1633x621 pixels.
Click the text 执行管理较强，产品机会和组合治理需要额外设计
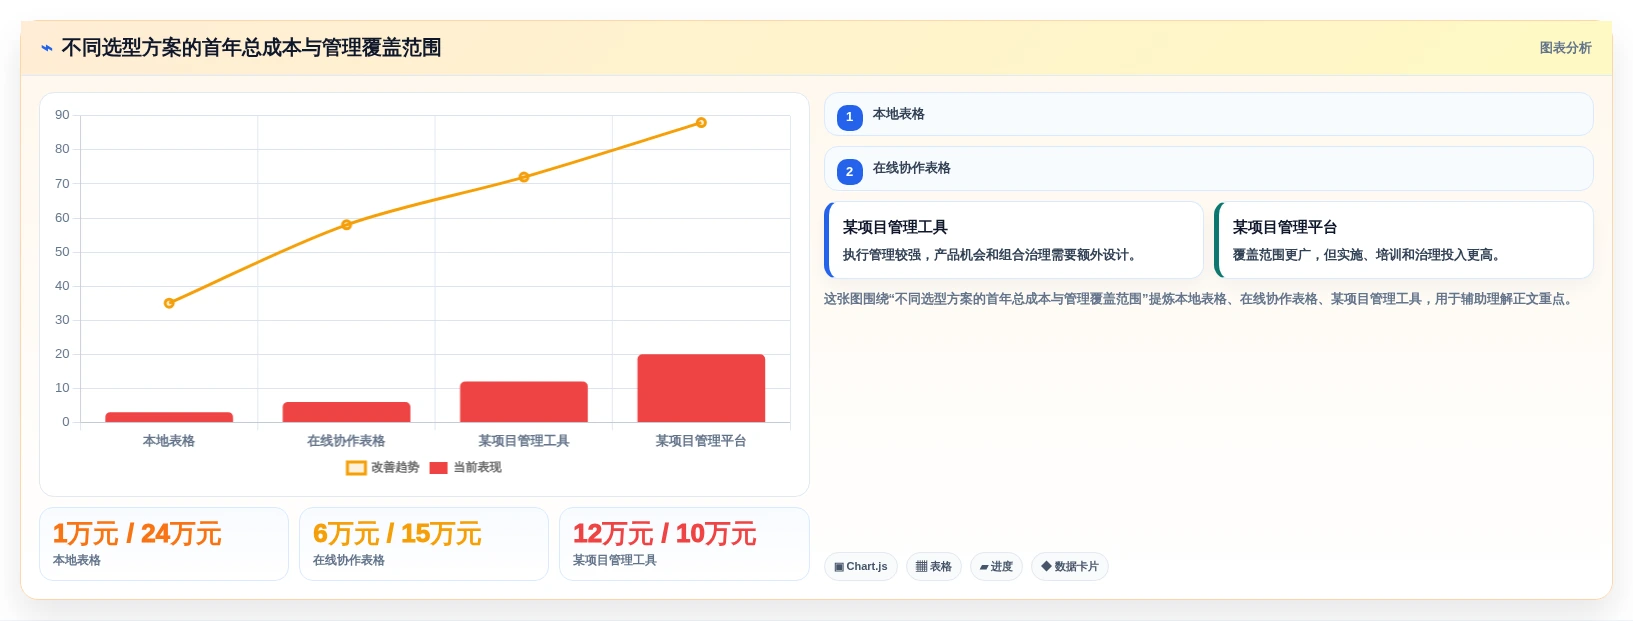point(991,255)
